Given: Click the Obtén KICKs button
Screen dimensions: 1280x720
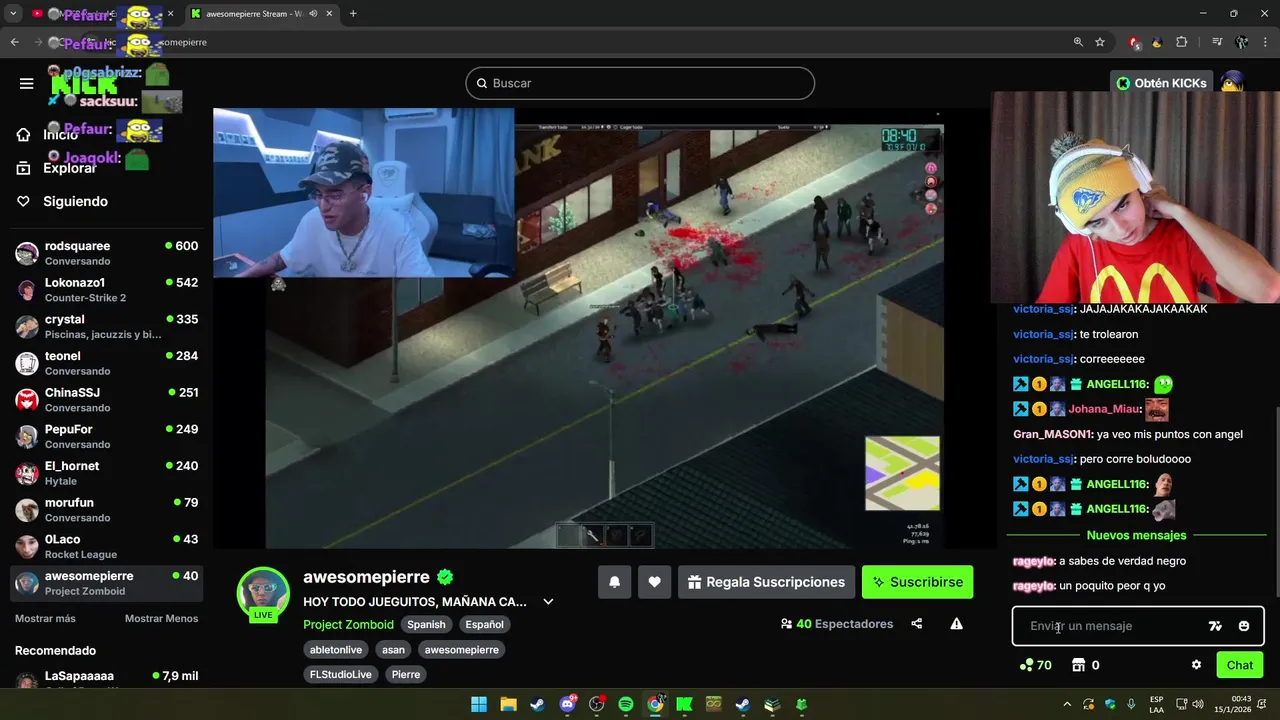Looking at the screenshot, I should click(1162, 83).
